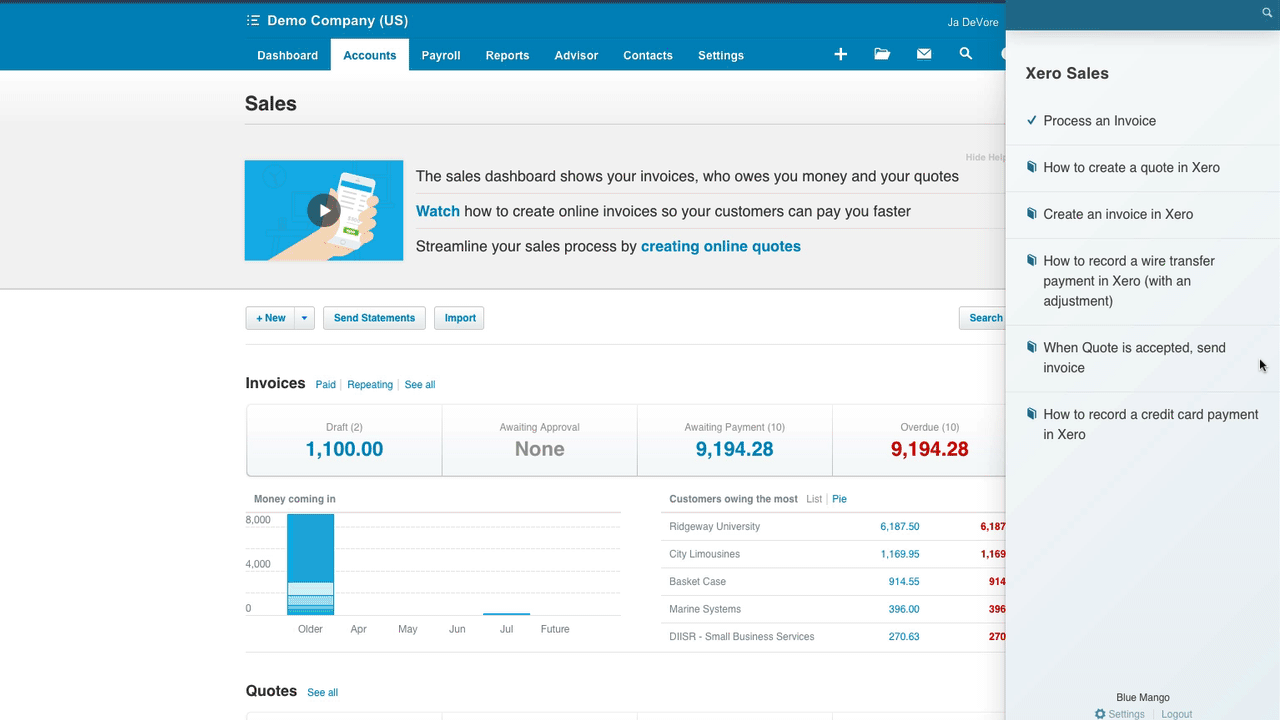The image size is (1280, 720).
Task: Select the Overdue invoices tile
Action: point(929,440)
